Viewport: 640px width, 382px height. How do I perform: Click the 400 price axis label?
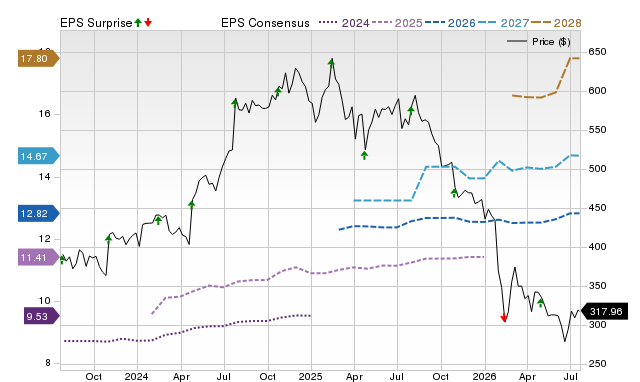coord(597,247)
